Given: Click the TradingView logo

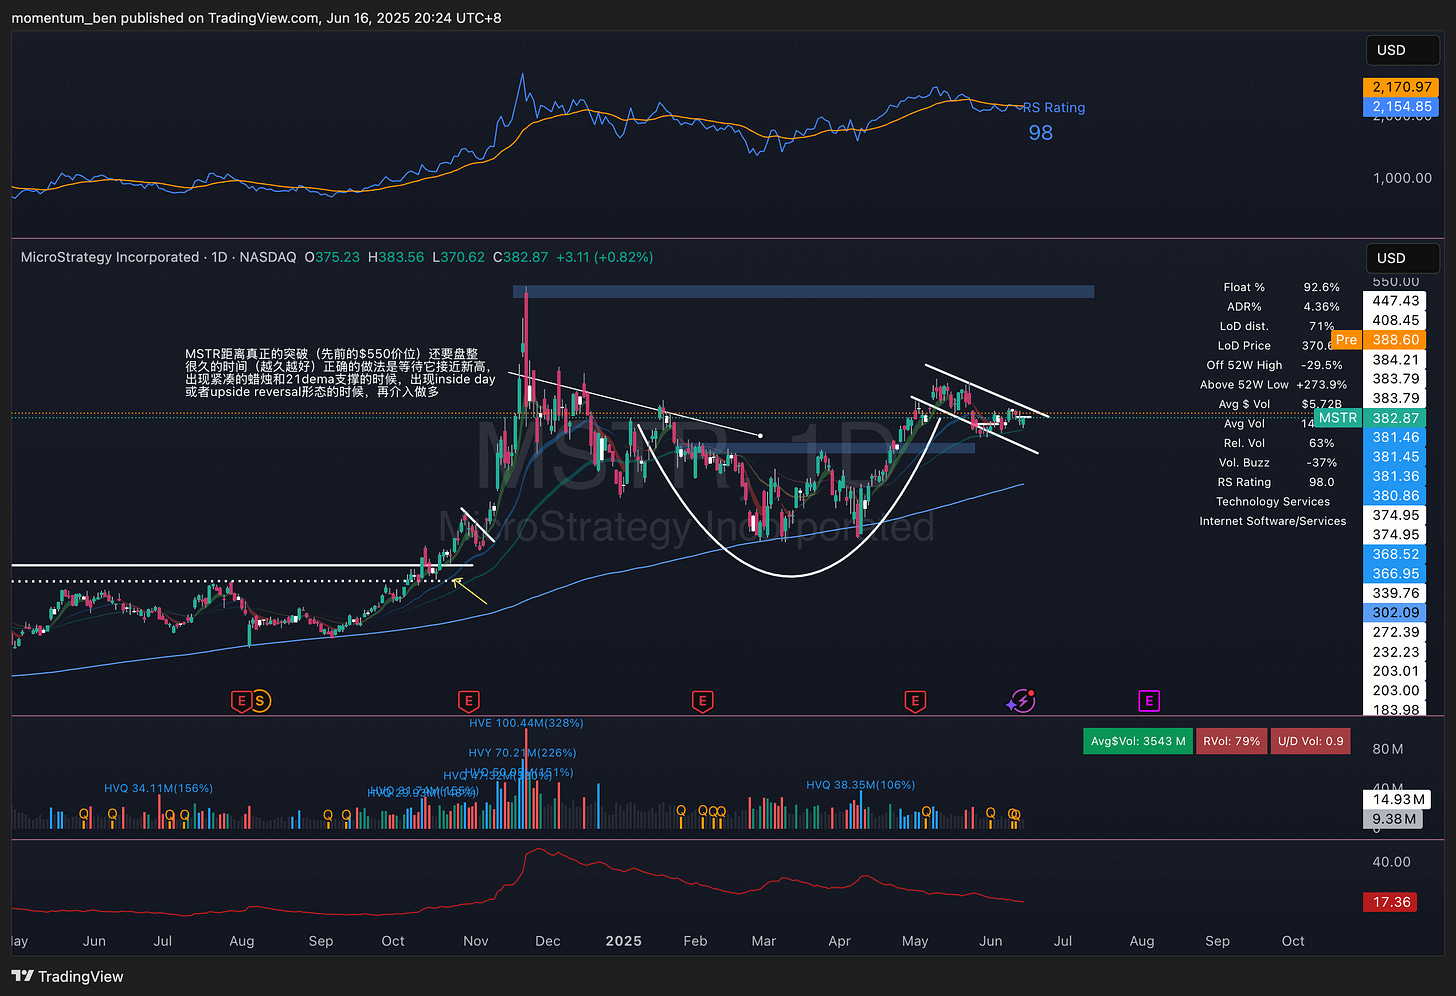Looking at the screenshot, I should tap(68, 976).
